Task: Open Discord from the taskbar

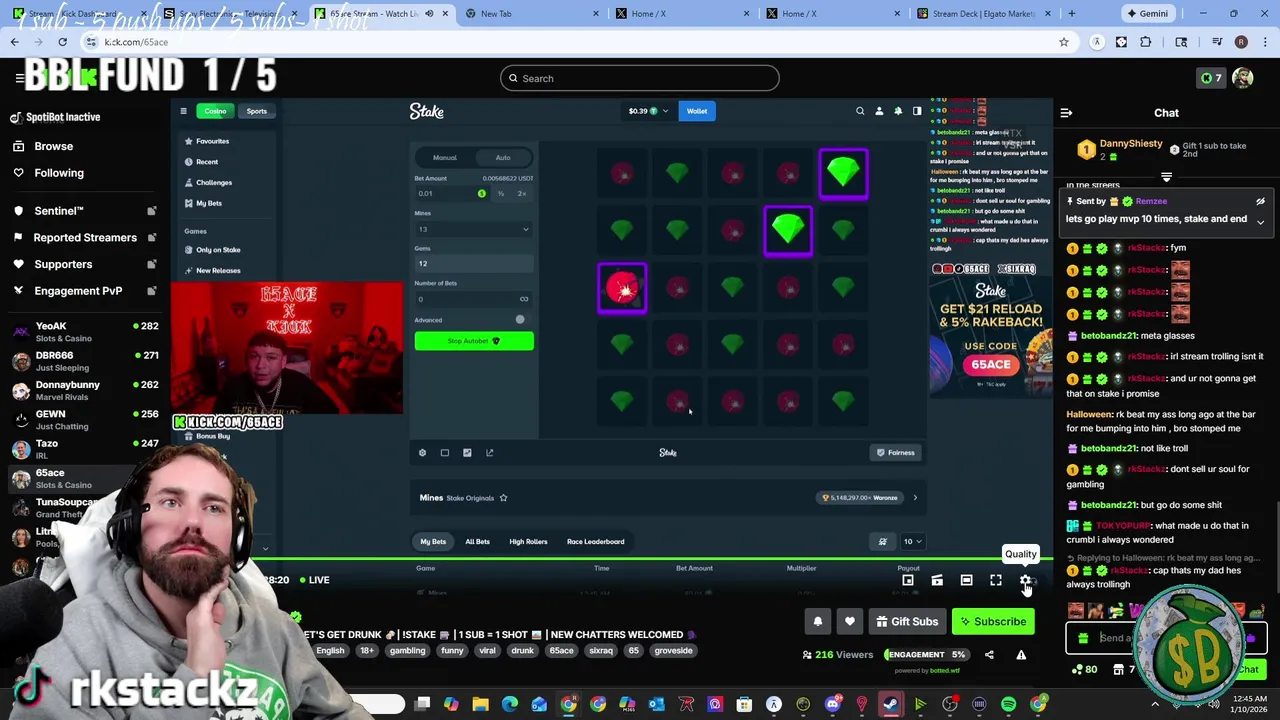Action: tap(832, 705)
